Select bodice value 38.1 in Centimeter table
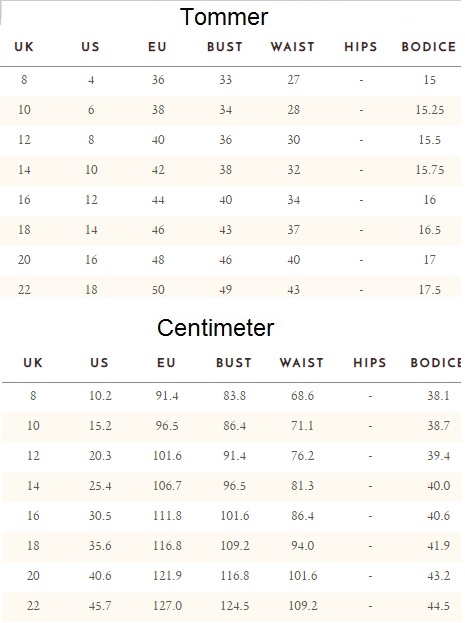 [438, 396]
